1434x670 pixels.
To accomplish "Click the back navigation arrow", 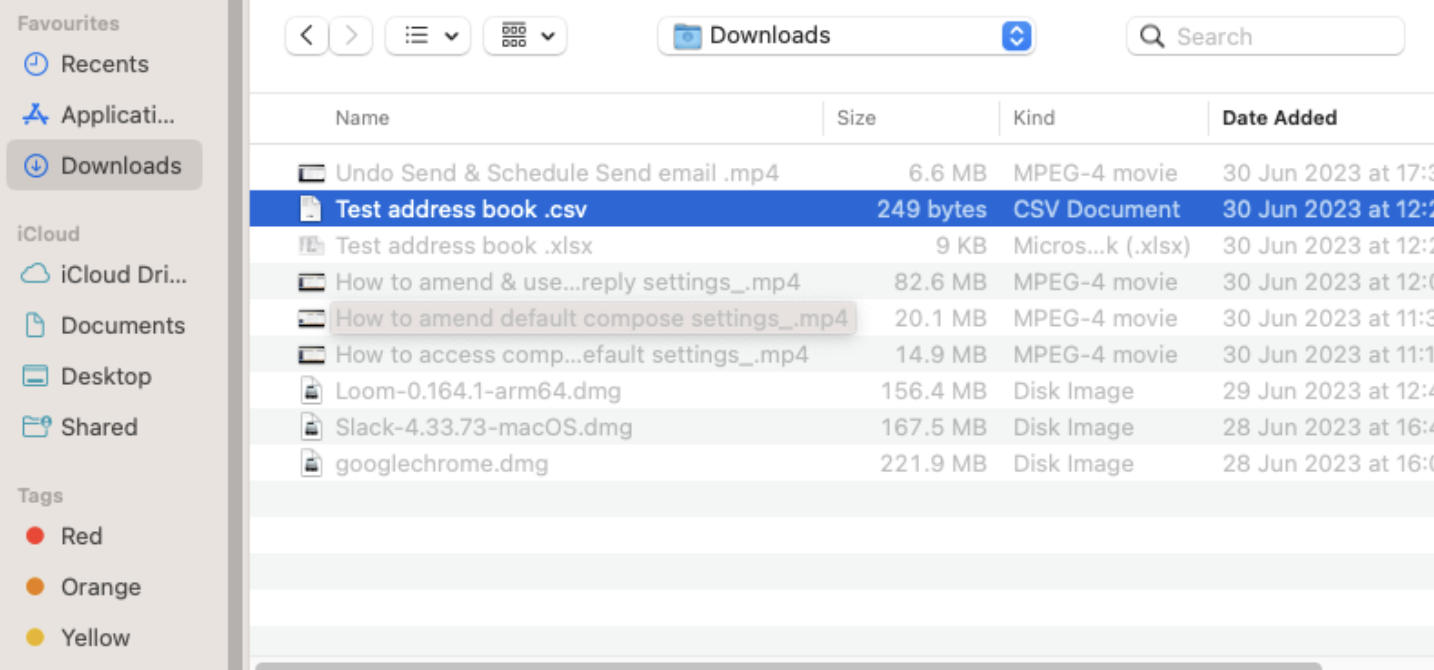I will coord(307,37).
